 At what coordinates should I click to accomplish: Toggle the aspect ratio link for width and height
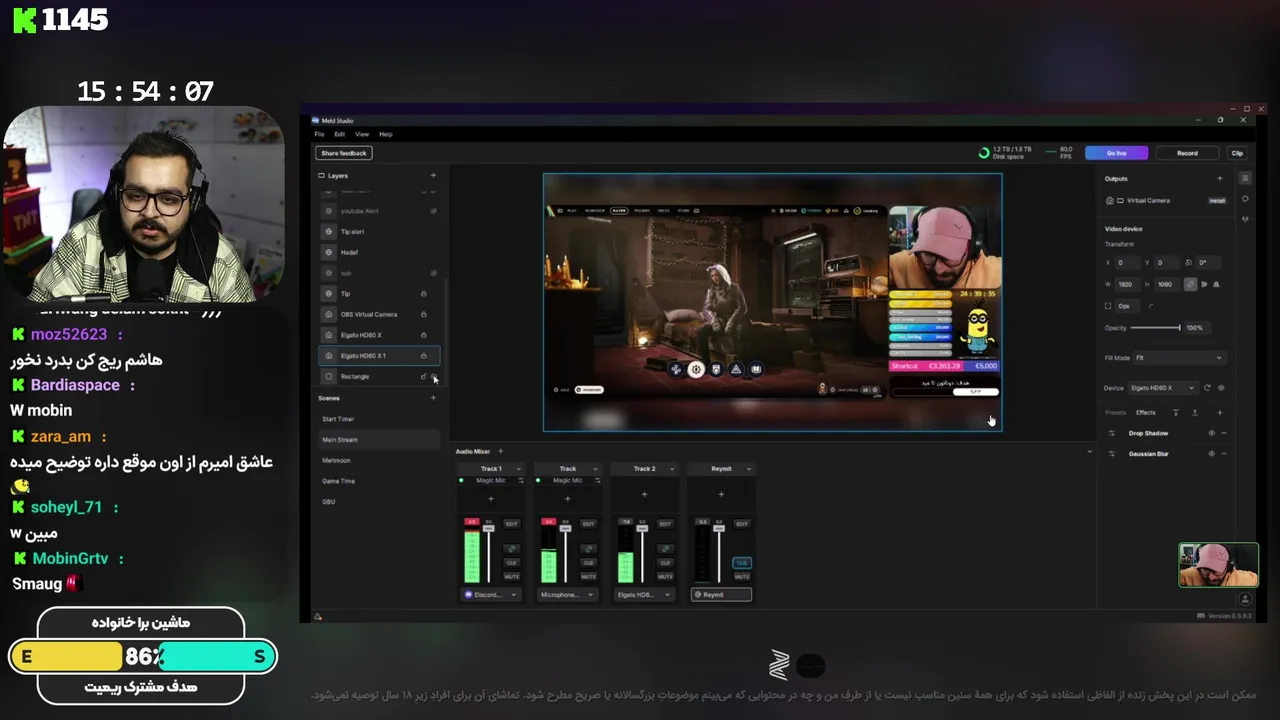[x=1191, y=284]
